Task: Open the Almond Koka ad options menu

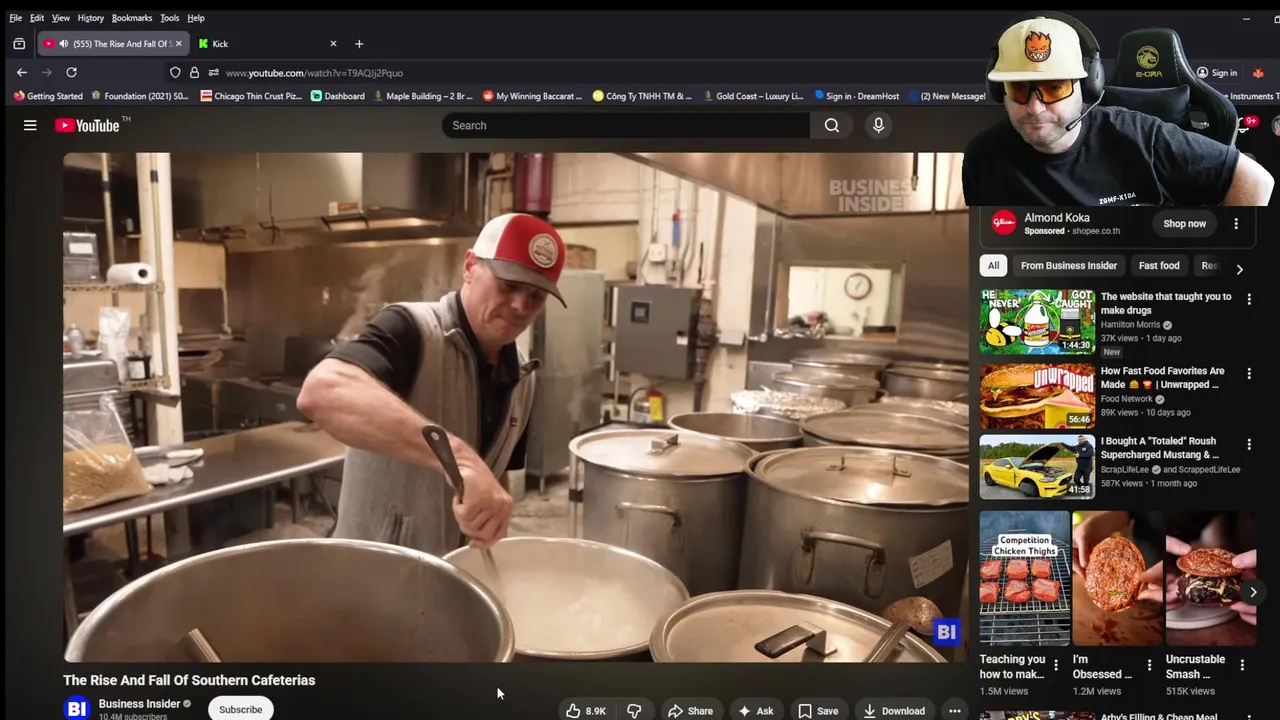Action: (1236, 224)
